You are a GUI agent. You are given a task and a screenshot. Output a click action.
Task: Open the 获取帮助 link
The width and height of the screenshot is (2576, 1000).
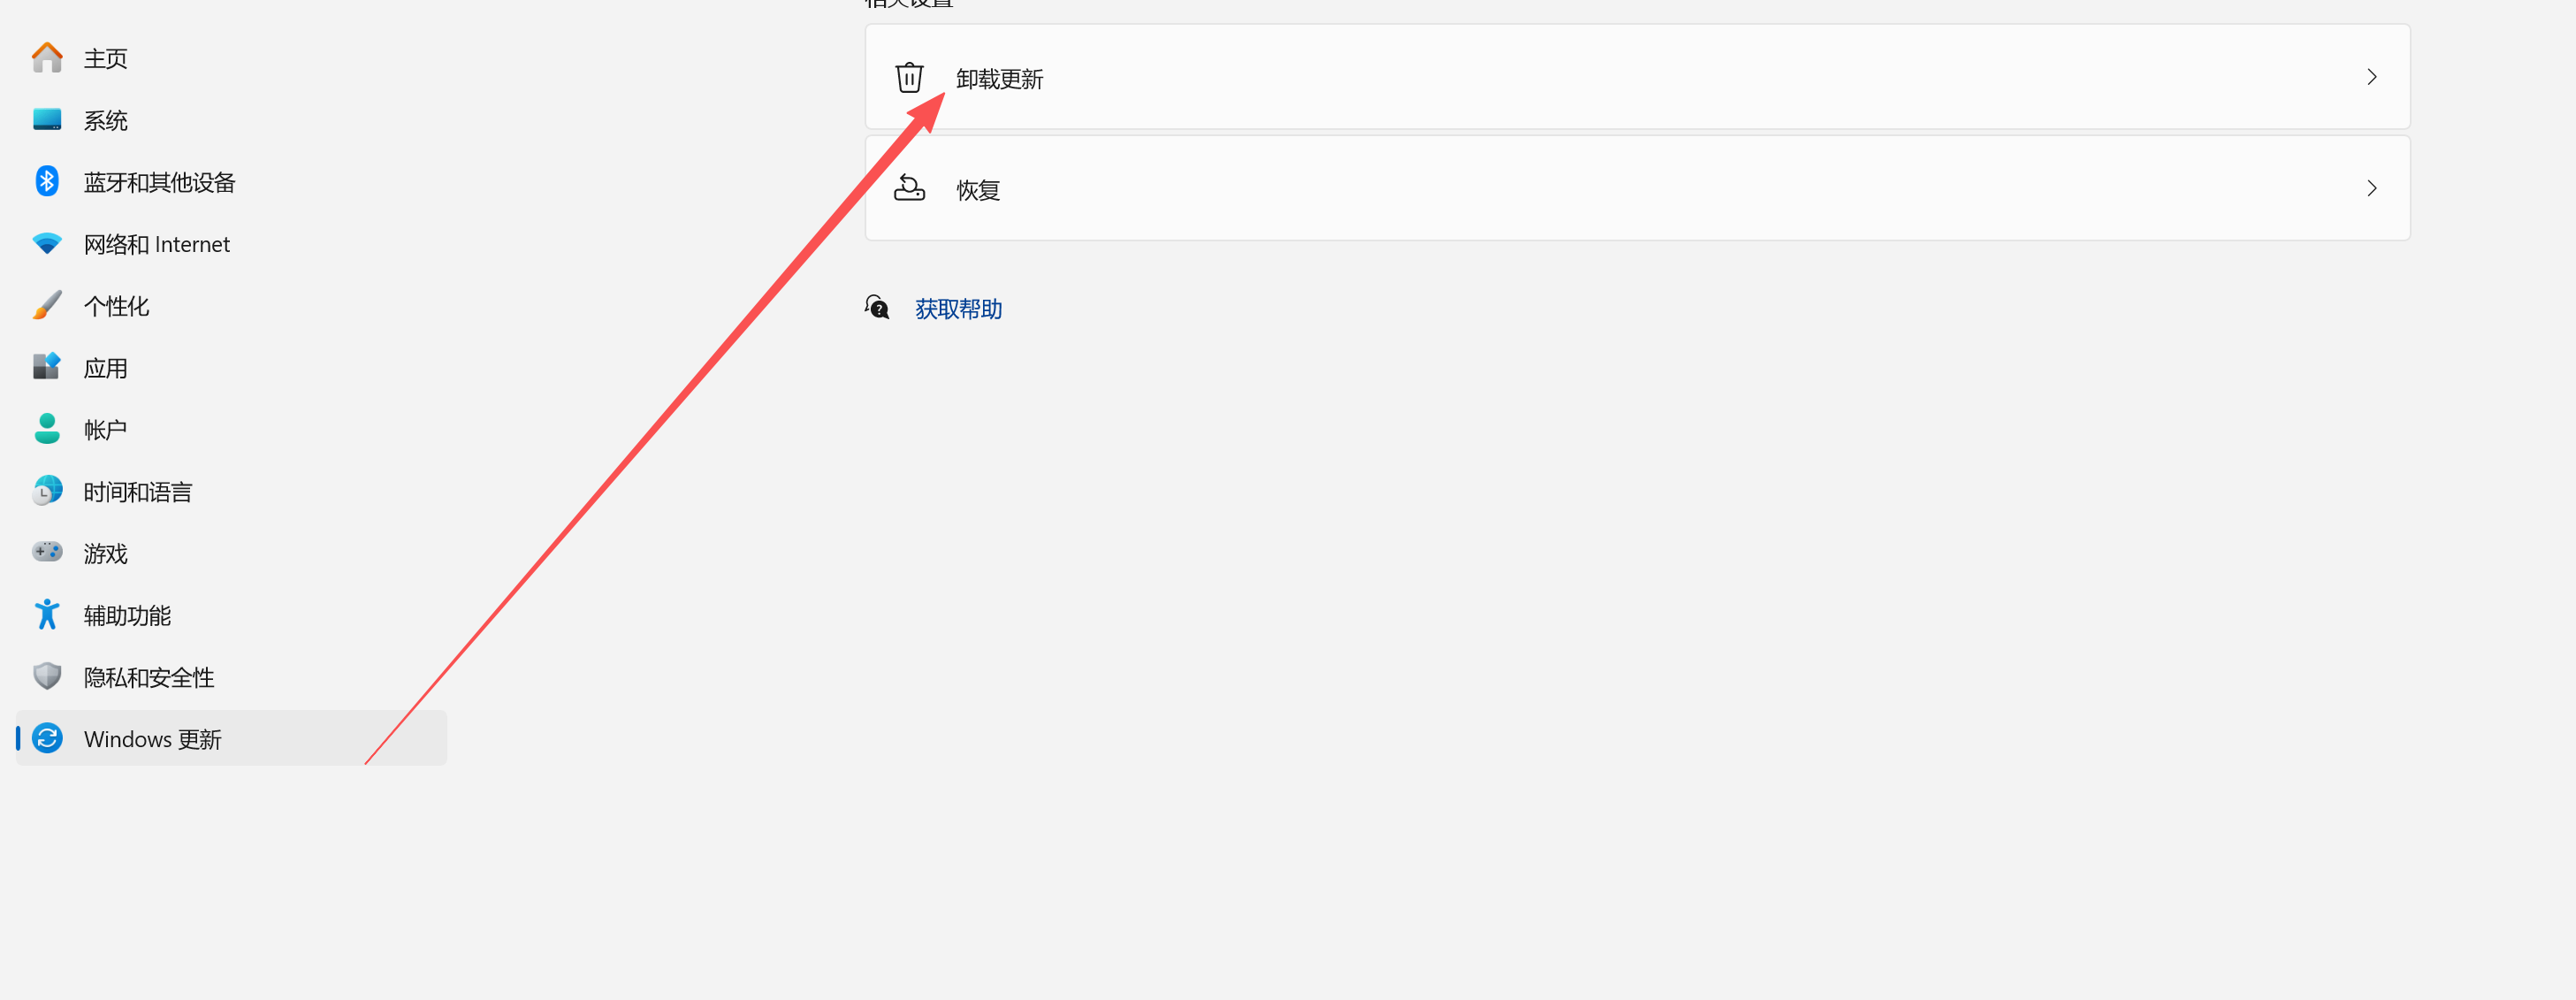pos(958,309)
